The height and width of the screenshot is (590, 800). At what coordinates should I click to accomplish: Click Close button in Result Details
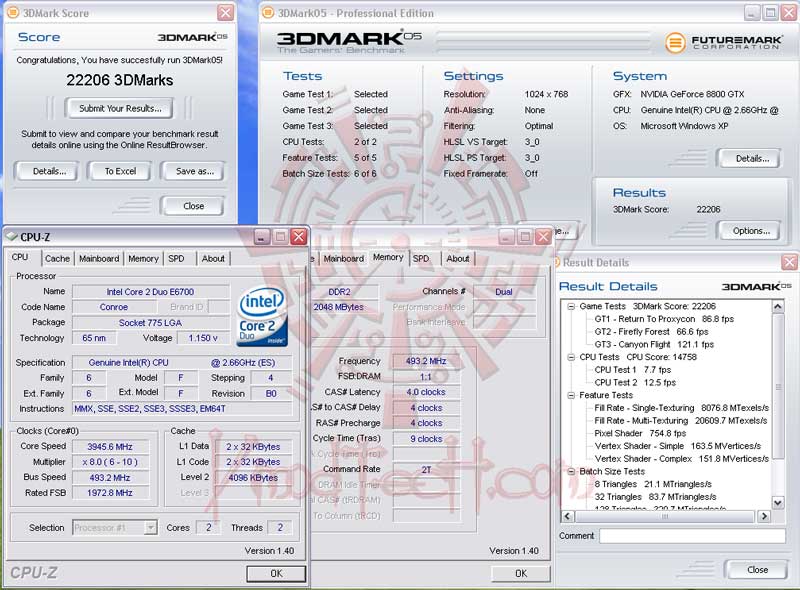[757, 570]
